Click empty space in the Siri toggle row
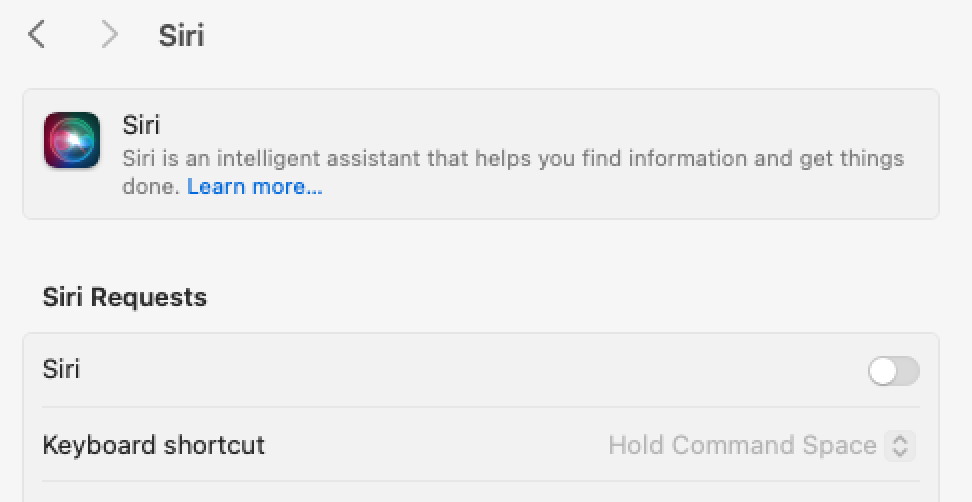The height and width of the screenshot is (502, 972). coord(471,370)
